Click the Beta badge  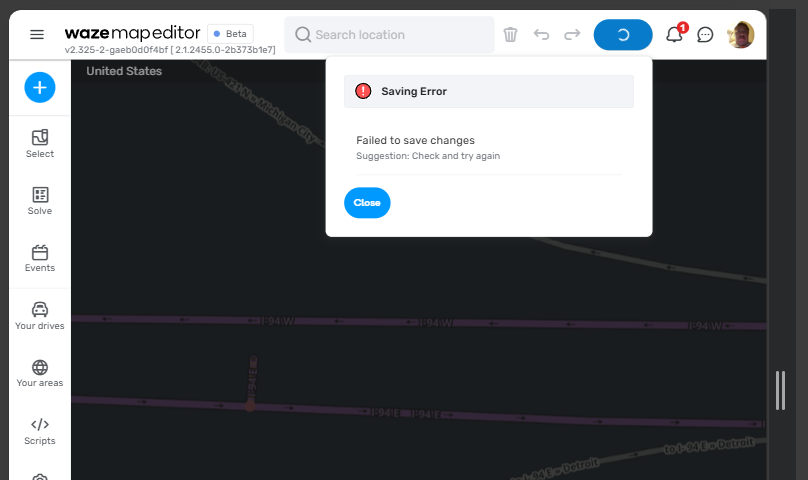pos(230,34)
